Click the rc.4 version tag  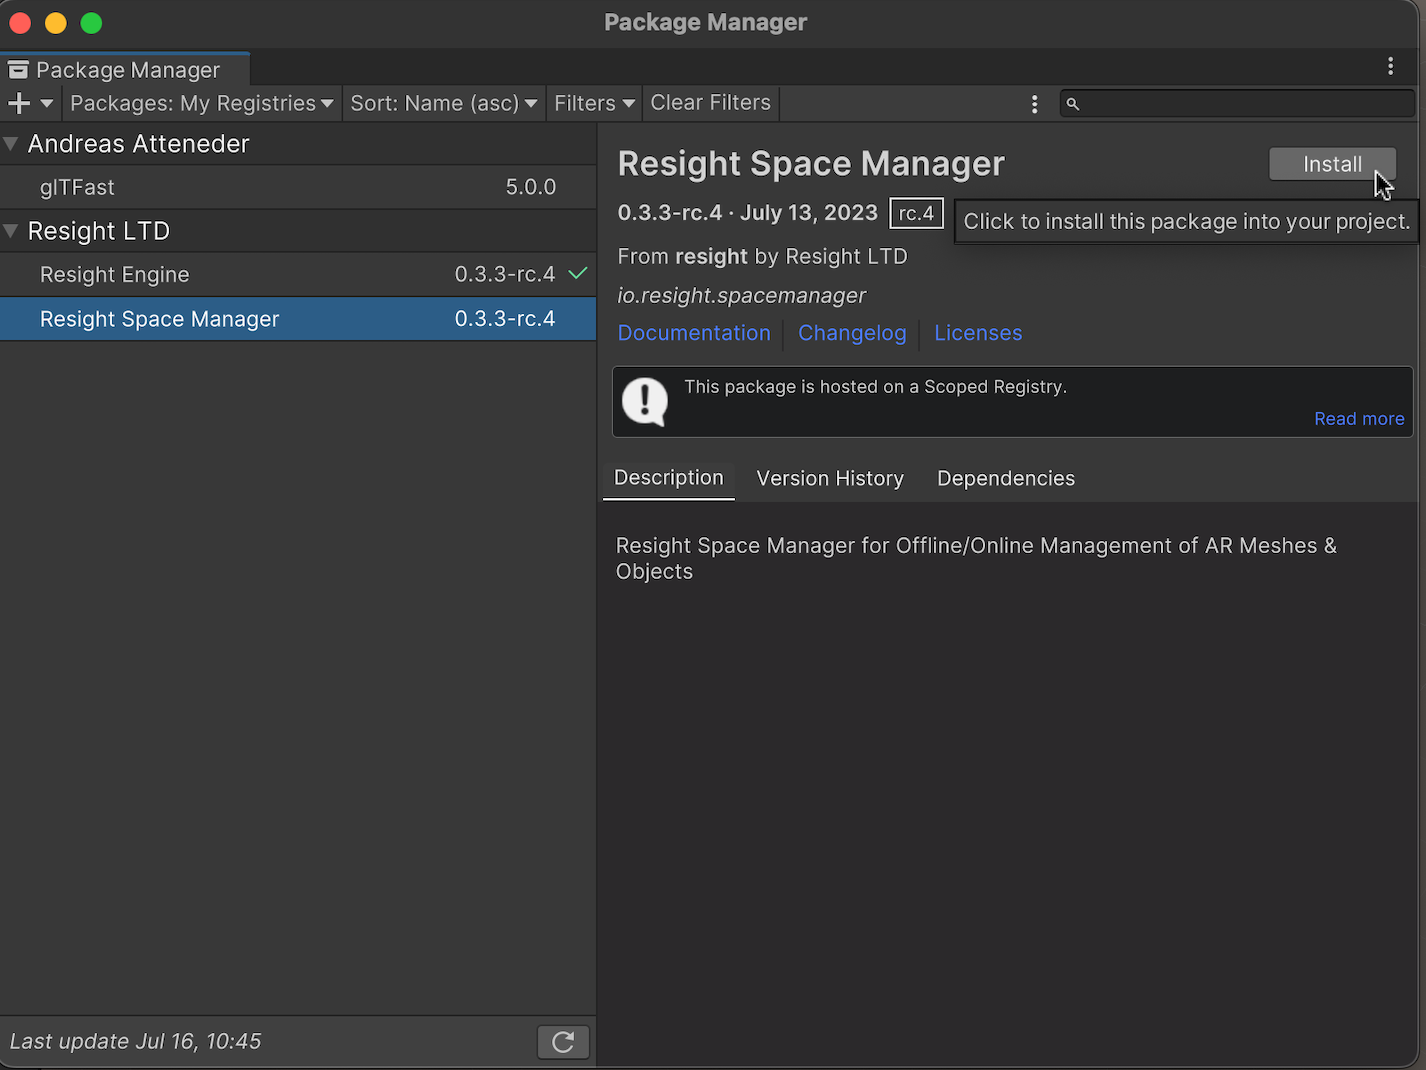(916, 213)
